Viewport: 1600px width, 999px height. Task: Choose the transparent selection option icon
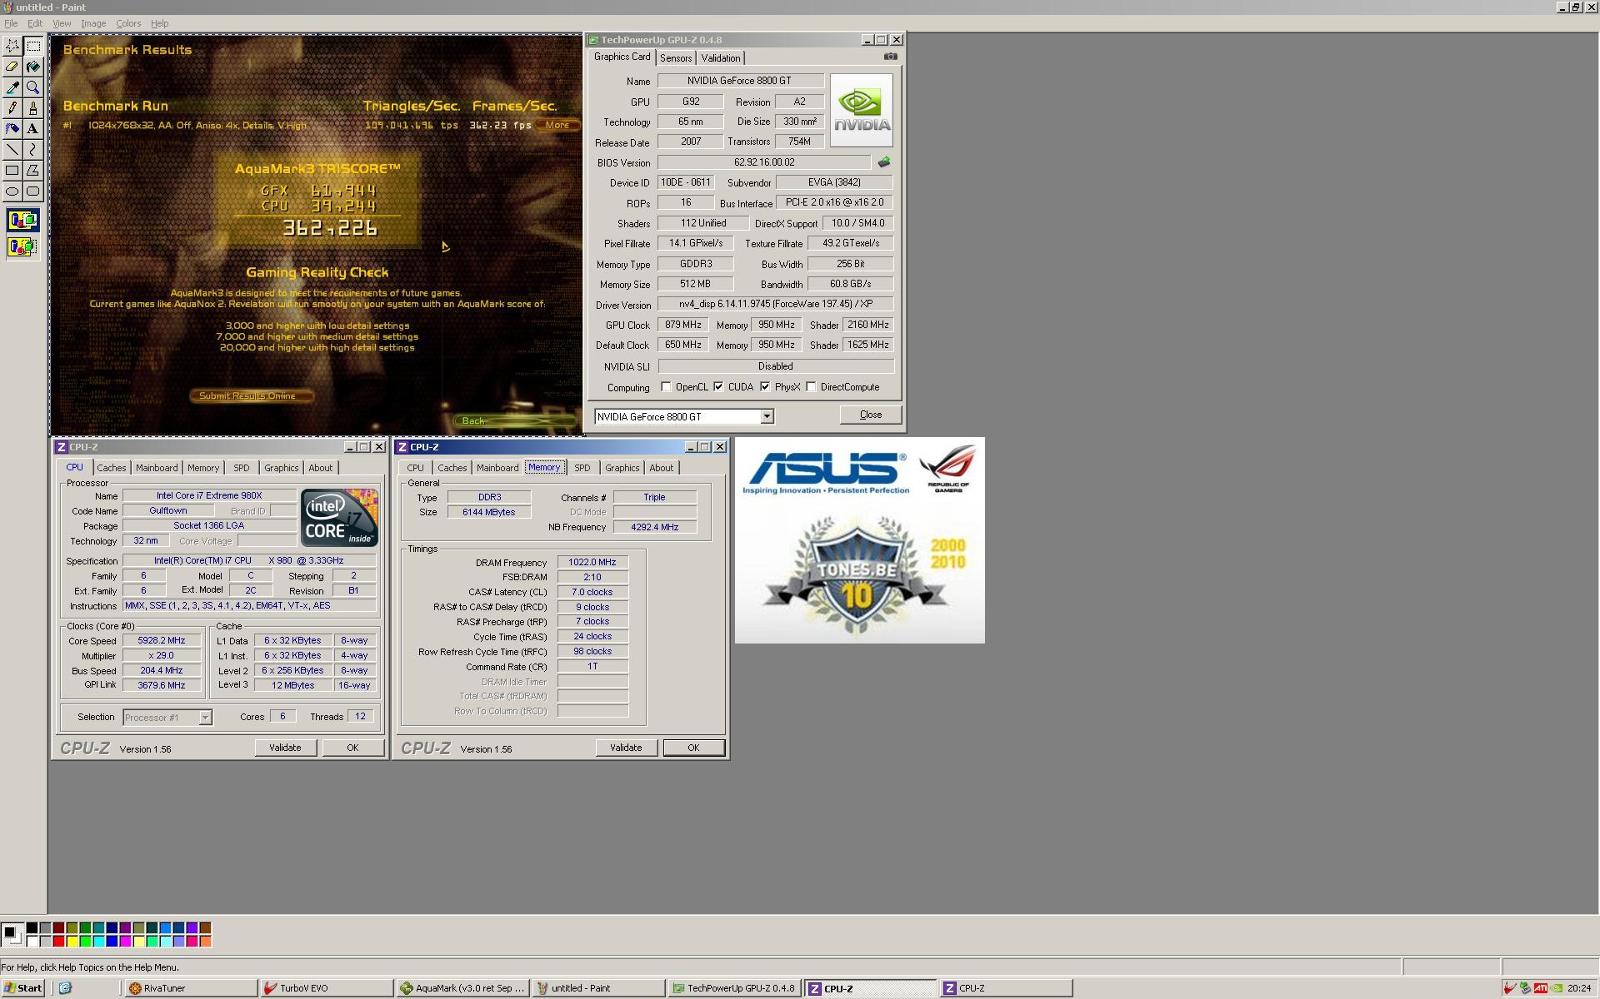23,246
